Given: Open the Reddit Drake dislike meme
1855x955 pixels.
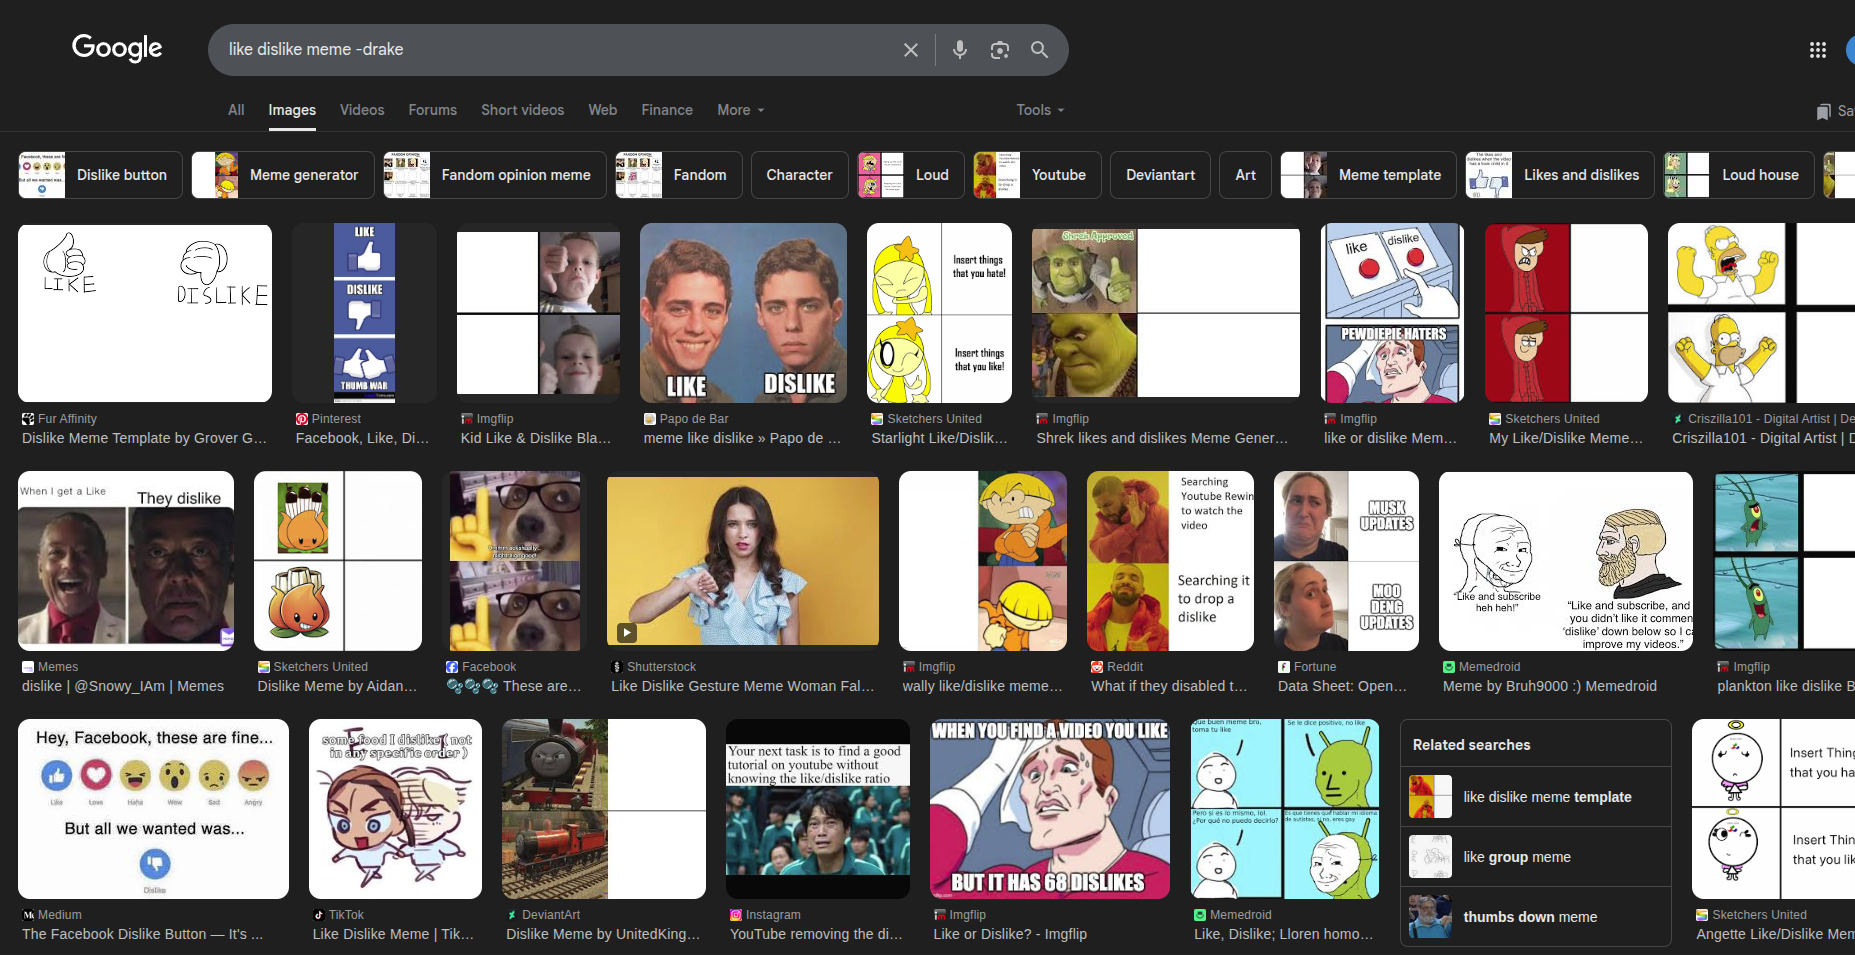Looking at the screenshot, I should (1170, 561).
